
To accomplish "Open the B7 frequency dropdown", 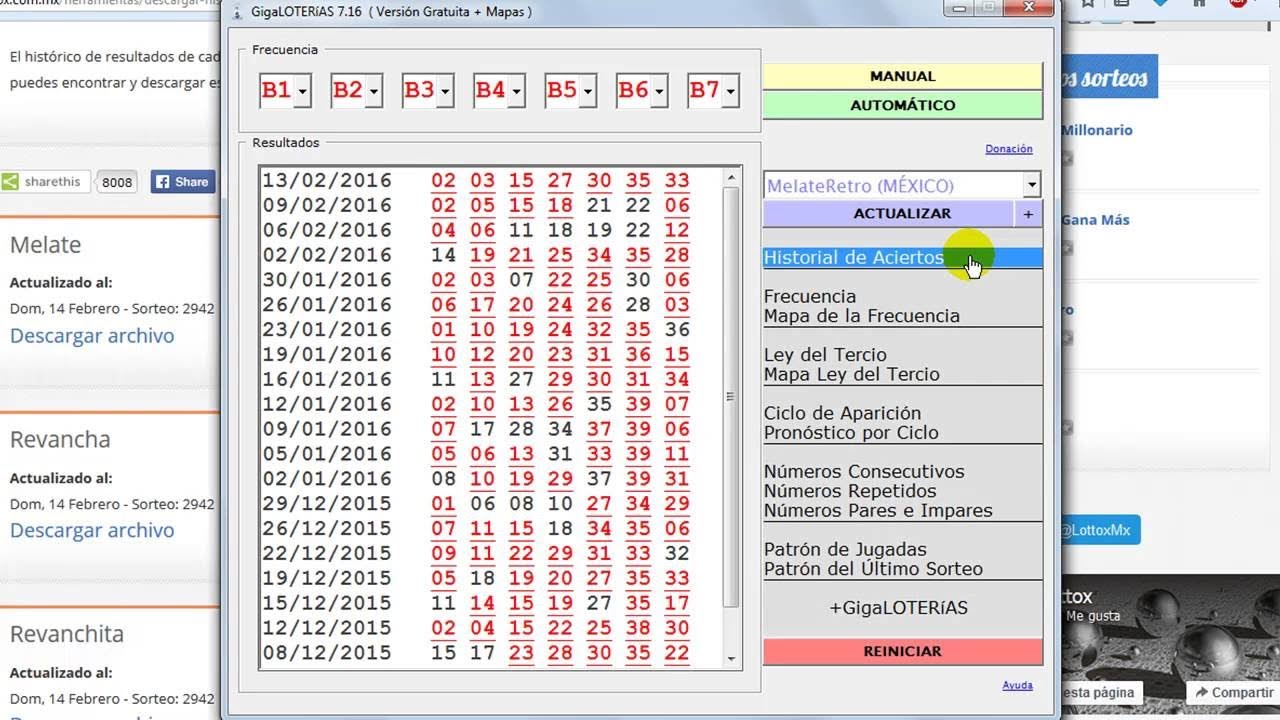I will [731, 91].
